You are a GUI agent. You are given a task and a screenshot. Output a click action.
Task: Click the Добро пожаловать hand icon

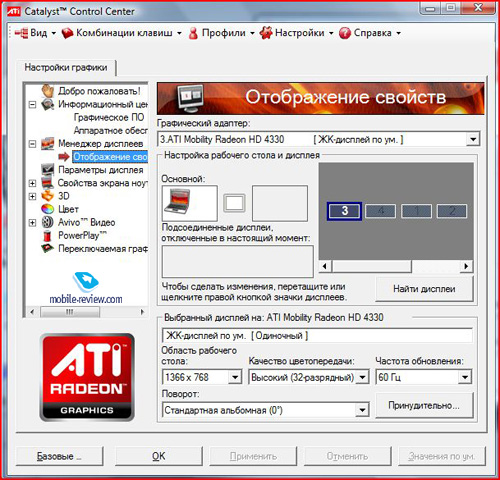click(48, 91)
